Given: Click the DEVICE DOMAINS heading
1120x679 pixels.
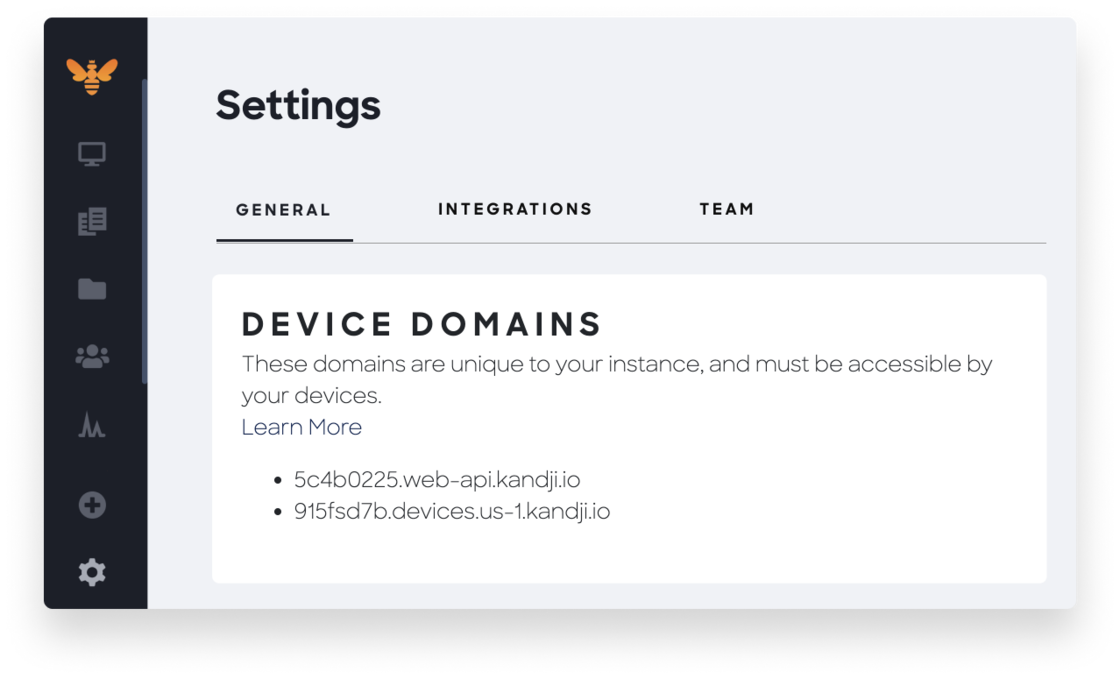Looking at the screenshot, I should point(420,323).
